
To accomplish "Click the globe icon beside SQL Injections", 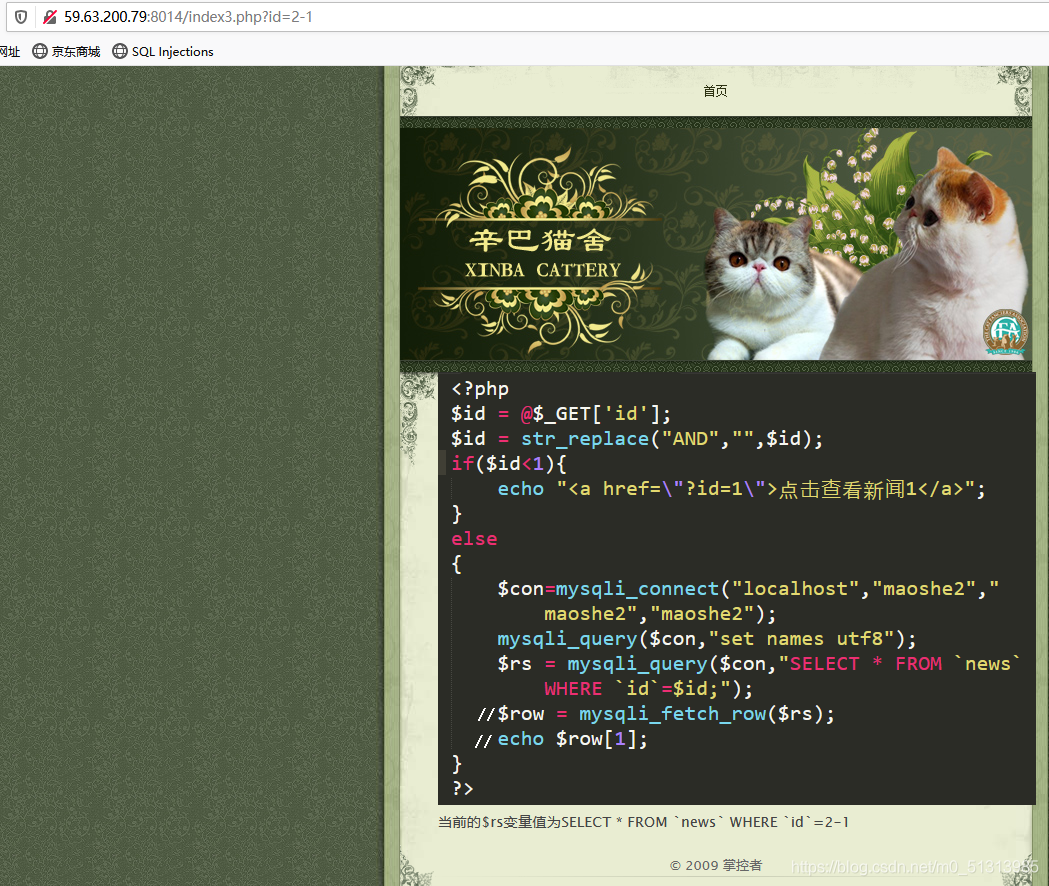I will 120,51.
